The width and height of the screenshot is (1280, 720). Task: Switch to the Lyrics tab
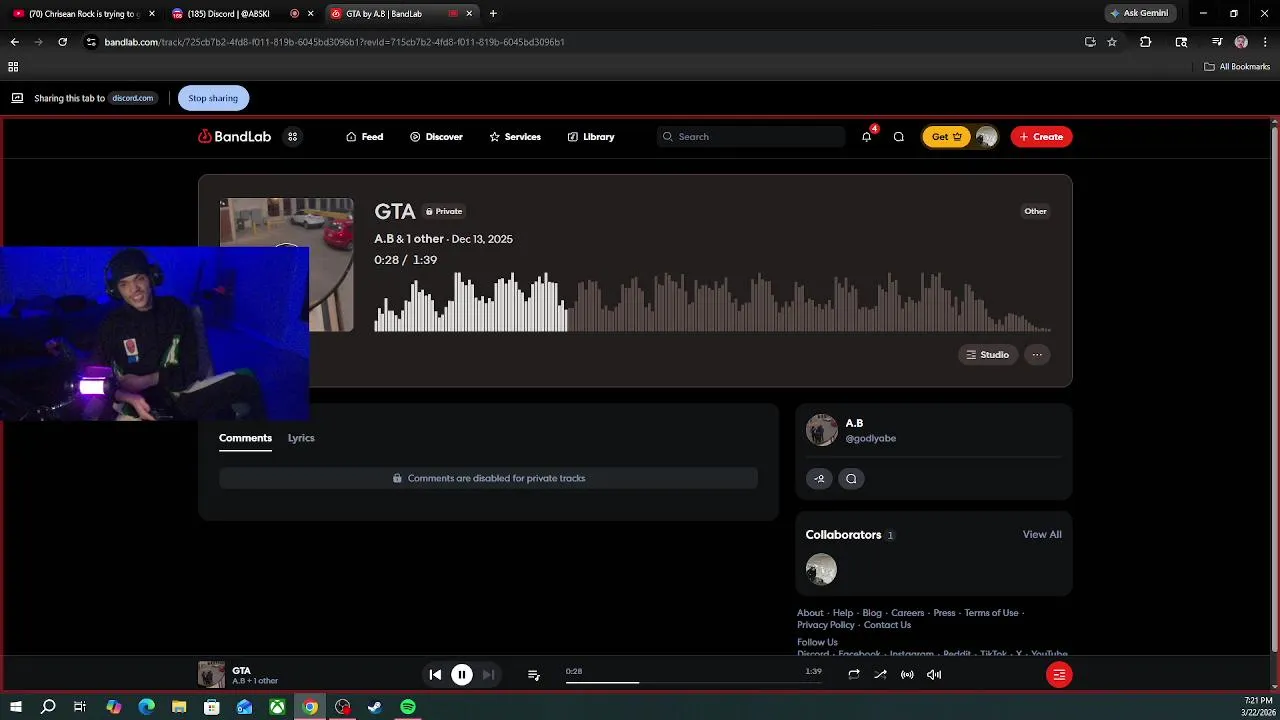[x=301, y=438]
